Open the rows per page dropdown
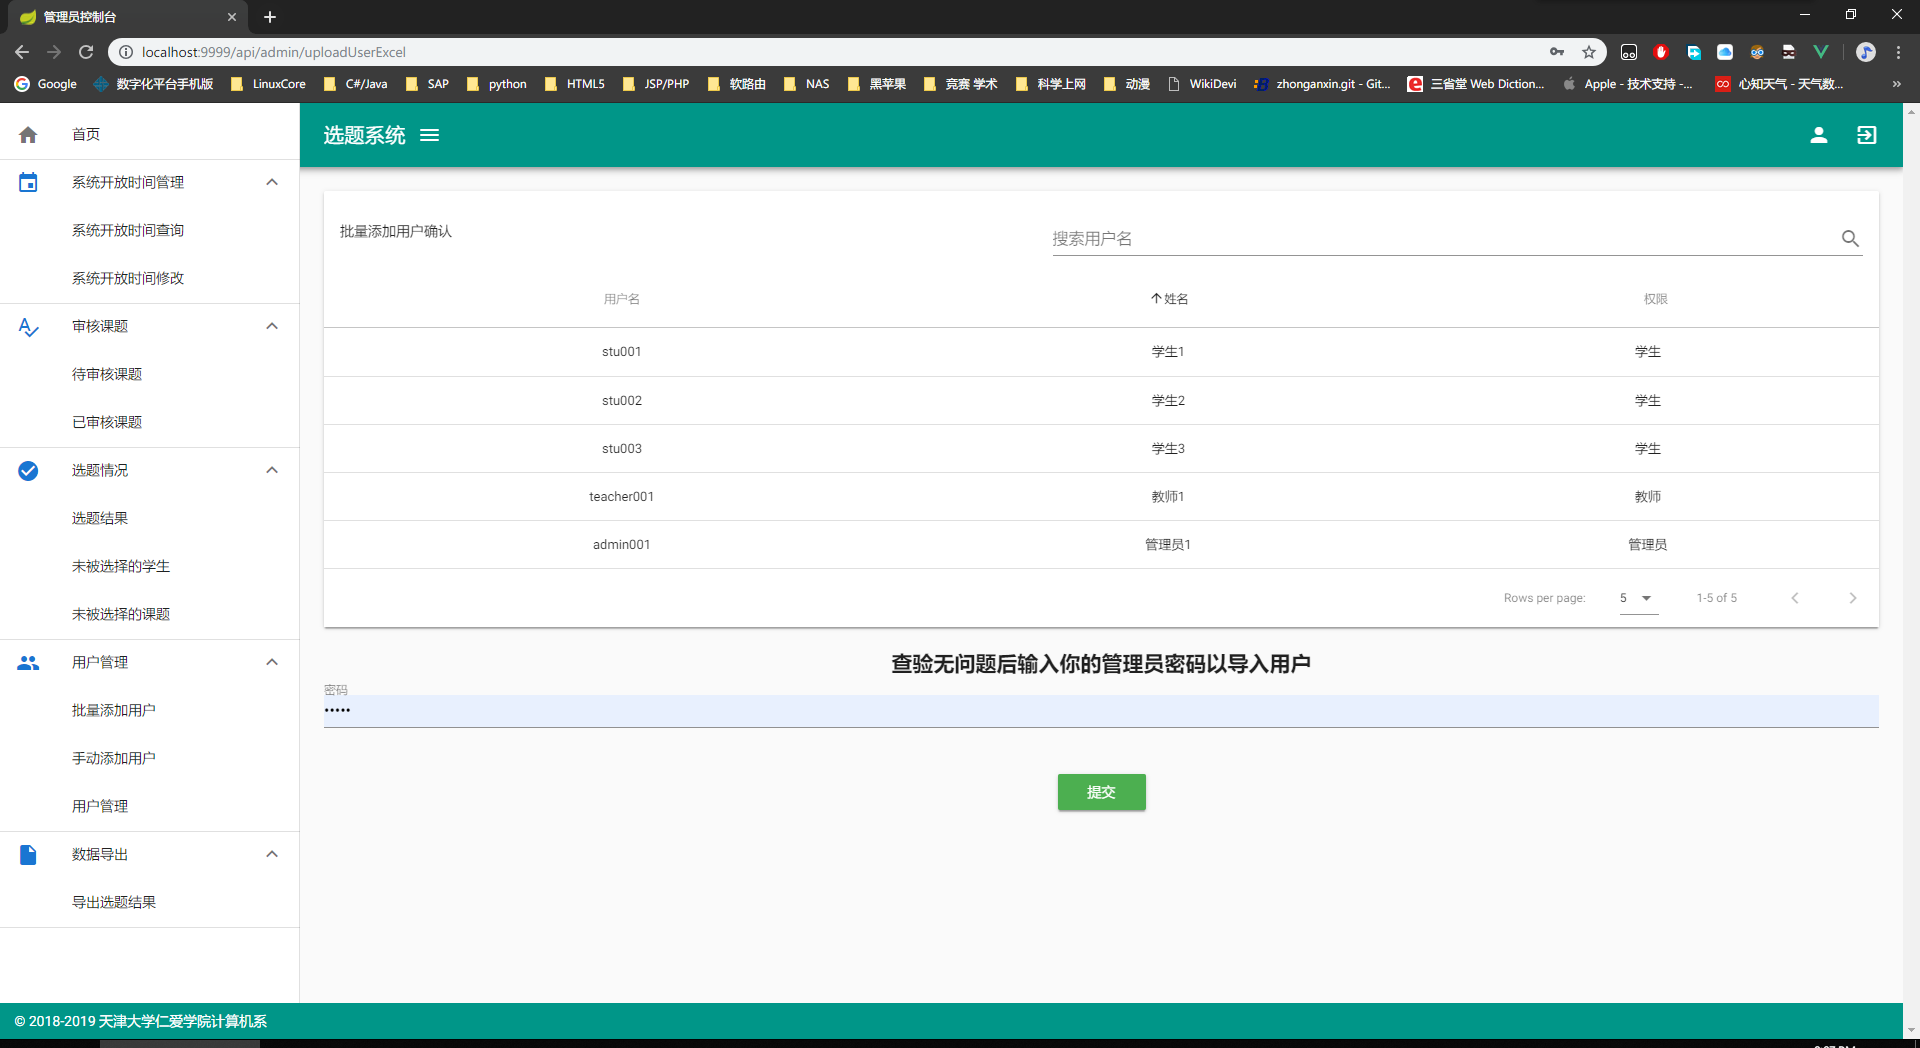Image resolution: width=1920 pixels, height=1048 pixels. pos(1638,598)
